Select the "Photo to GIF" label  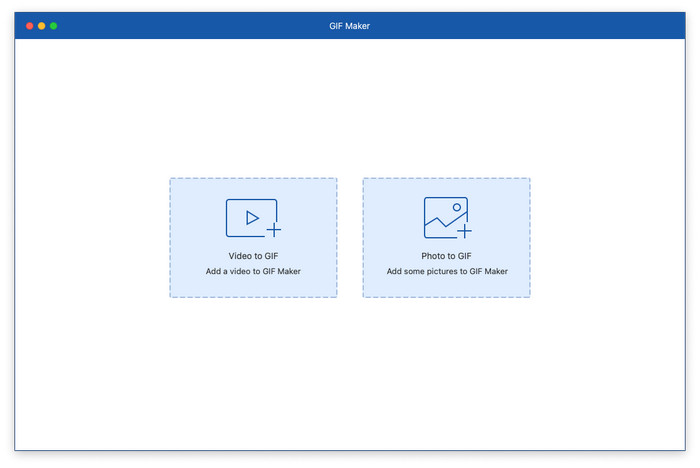click(x=446, y=256)
